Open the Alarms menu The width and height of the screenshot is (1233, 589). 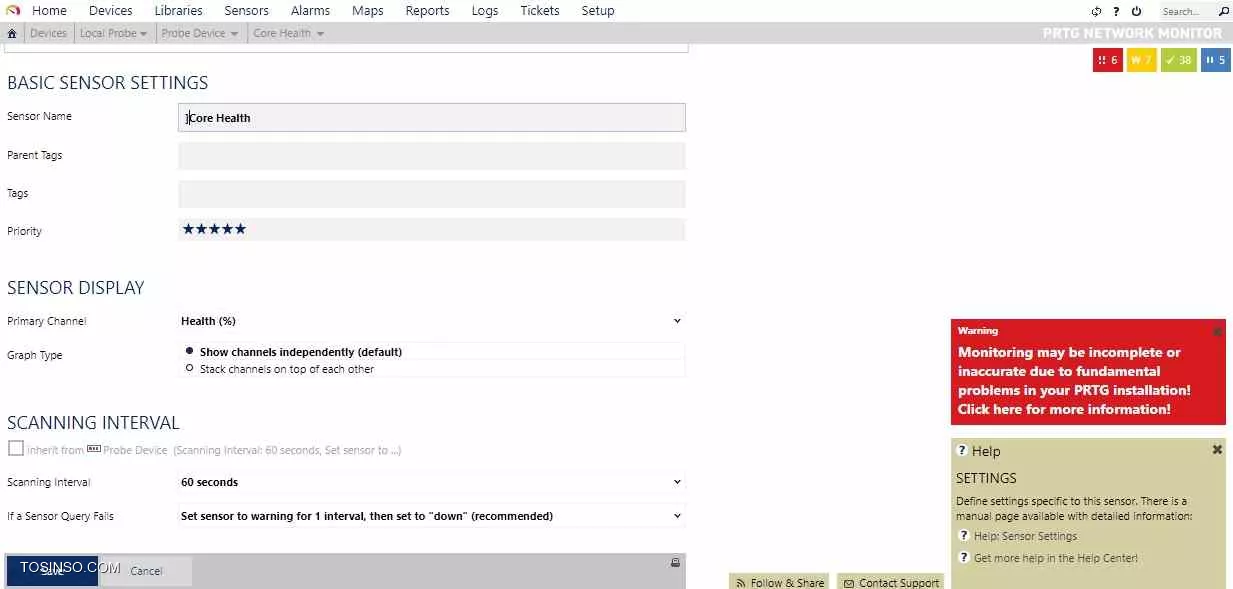point(310,11)
